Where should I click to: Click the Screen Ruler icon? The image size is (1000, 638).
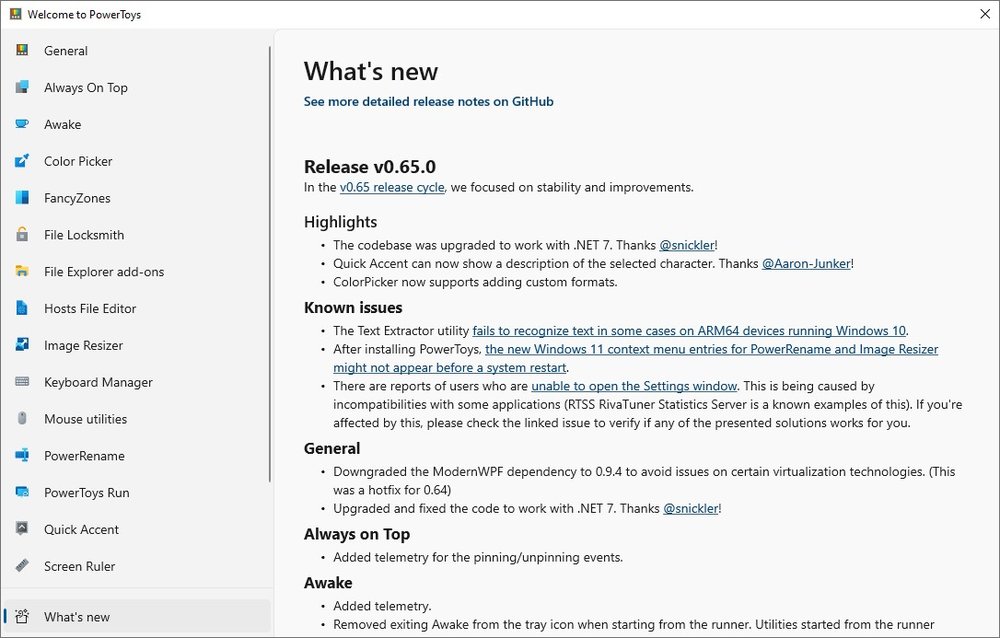click(22, 565)
